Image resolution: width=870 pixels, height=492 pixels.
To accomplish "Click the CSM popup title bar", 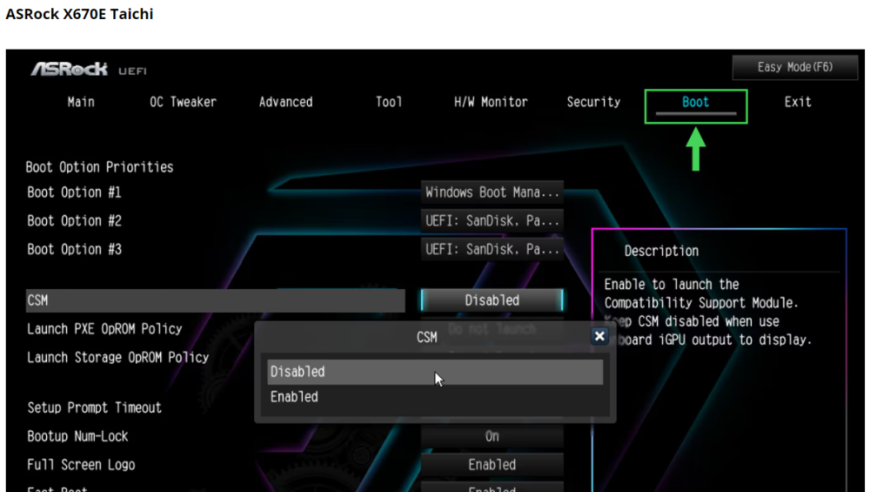I will (x=427, y=337).
